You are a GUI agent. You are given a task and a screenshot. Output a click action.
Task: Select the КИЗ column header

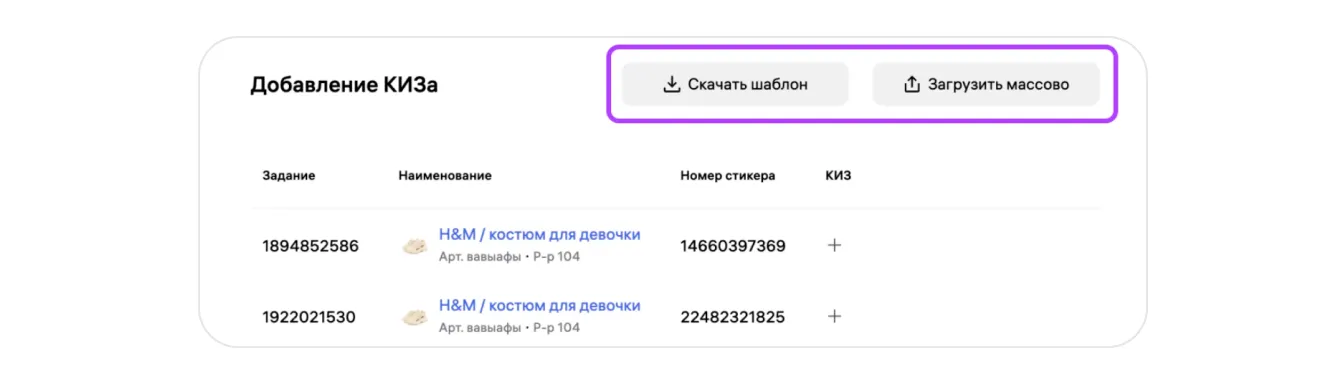tap(838, 175)
